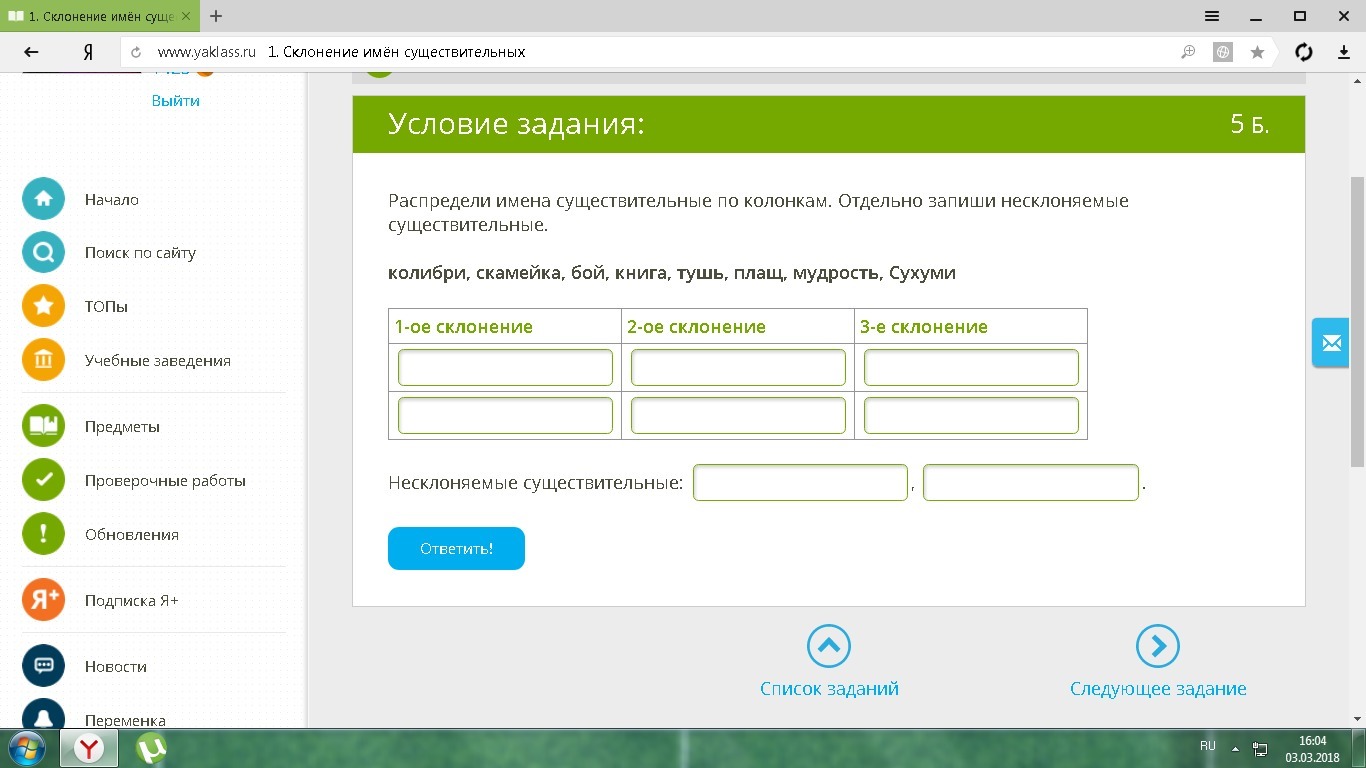Viewport: 1366px width, 768px height.
Task: Open the Список заданий link
Action: (829, 689)
